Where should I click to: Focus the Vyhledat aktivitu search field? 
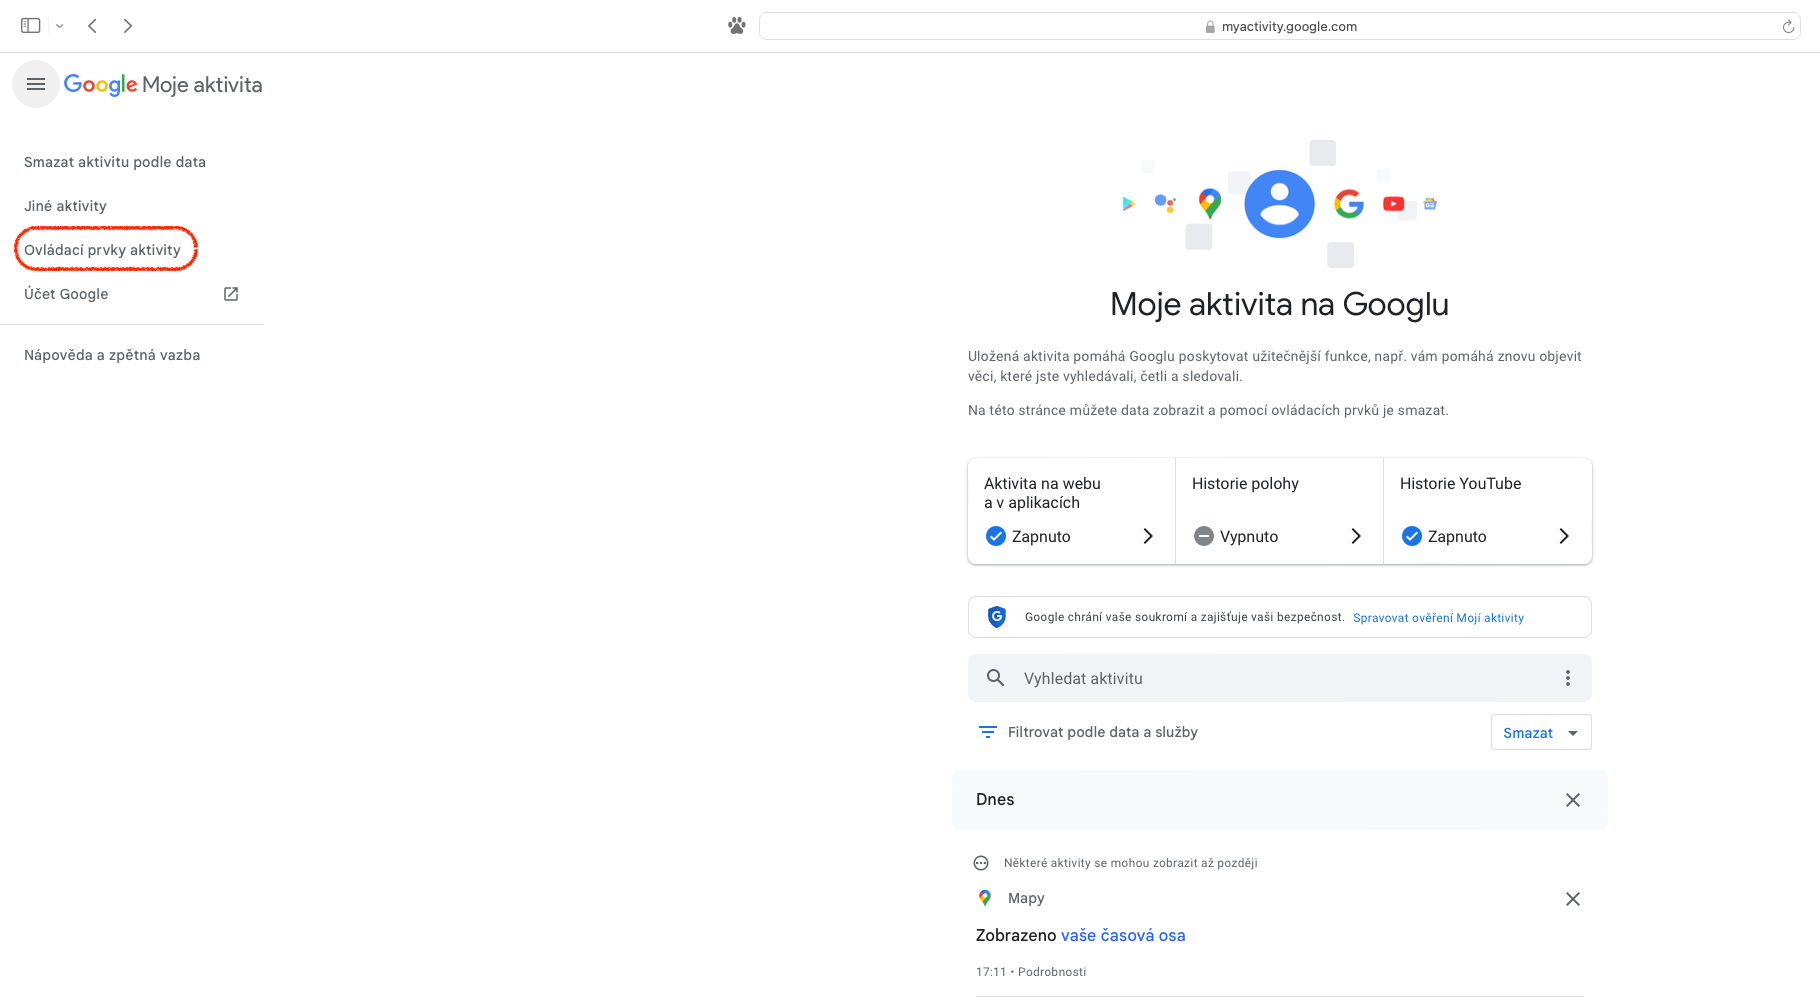(x=1270, y=678)
